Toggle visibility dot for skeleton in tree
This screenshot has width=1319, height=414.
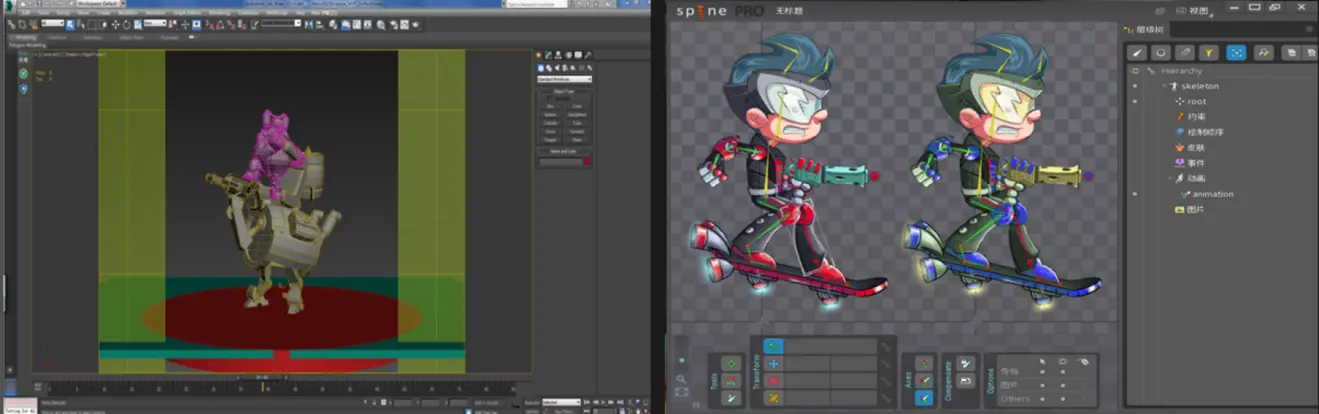coord(1135,86)
